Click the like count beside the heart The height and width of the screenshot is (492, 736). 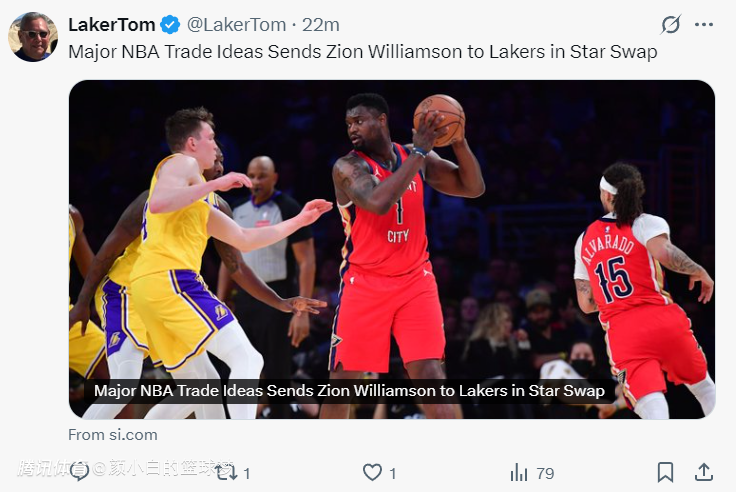point(393,473)
